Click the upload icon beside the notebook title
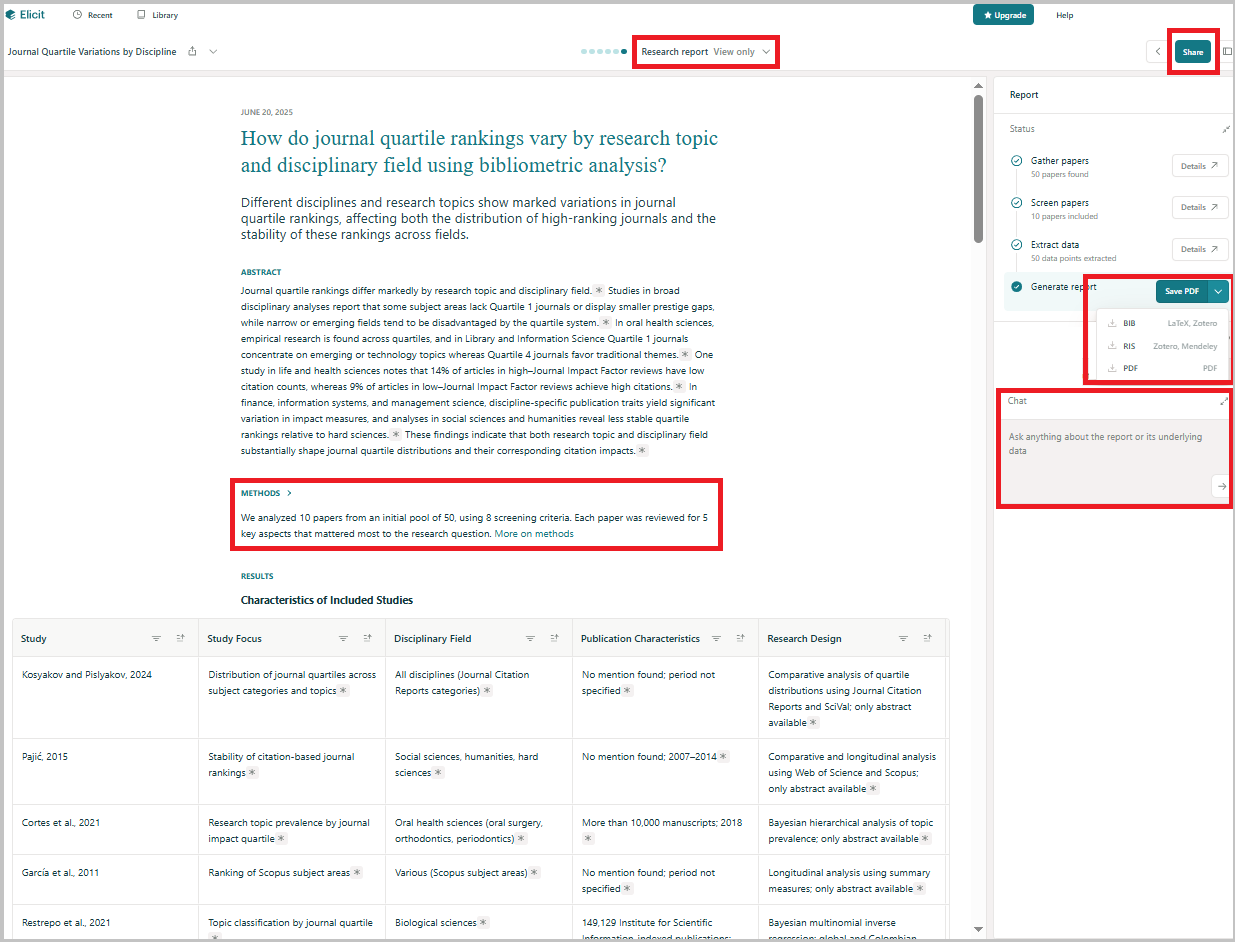 [x=192, y=51]
